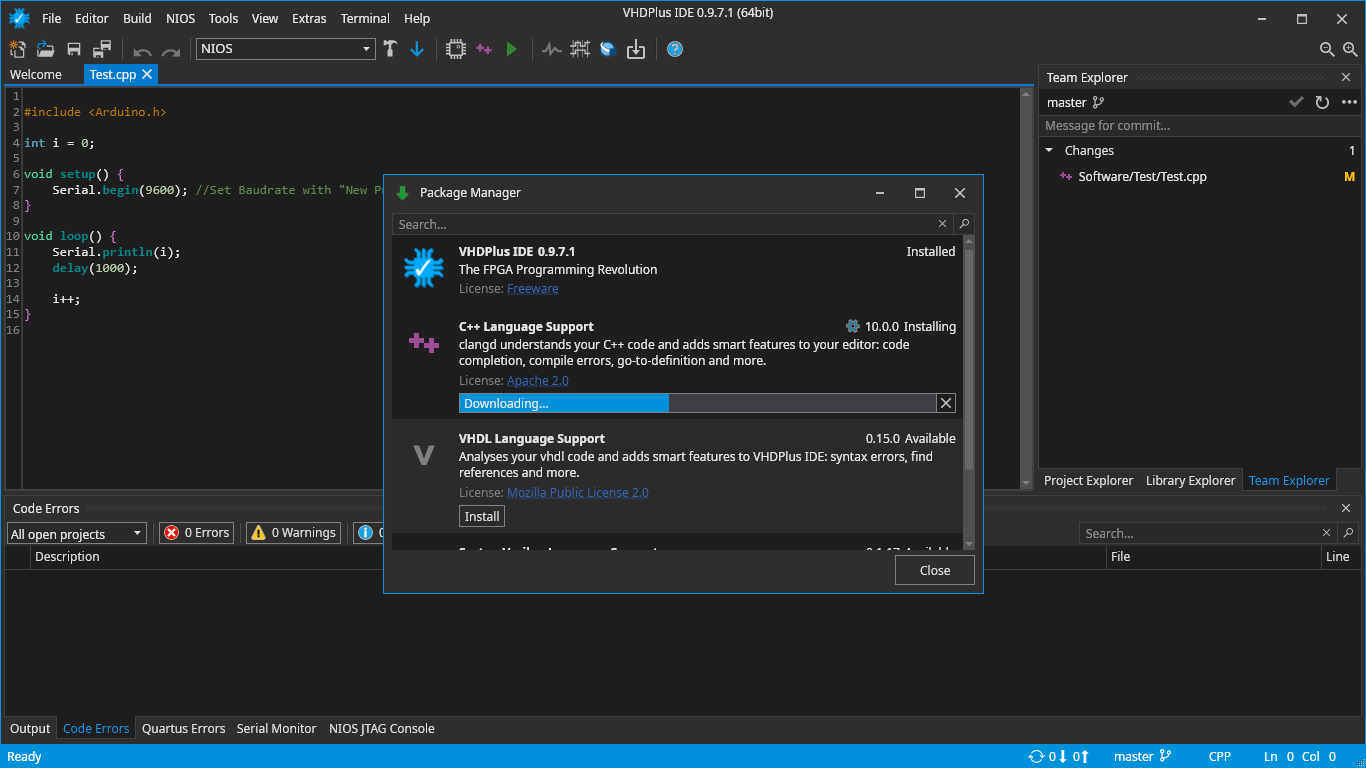Click the blue download arrow toolbar icon
This screenshot has height=768, width=1366.
click(x=417, y=48)
